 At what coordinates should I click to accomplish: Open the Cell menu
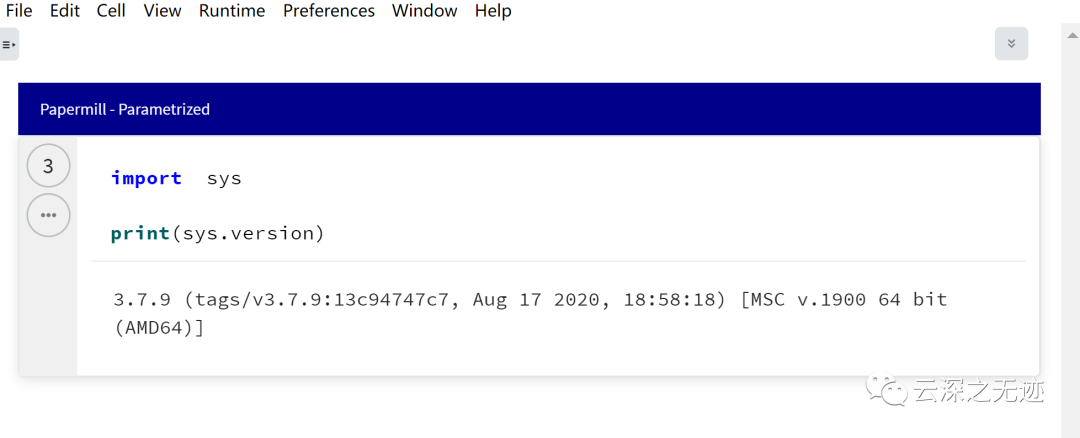coord(111,11)
